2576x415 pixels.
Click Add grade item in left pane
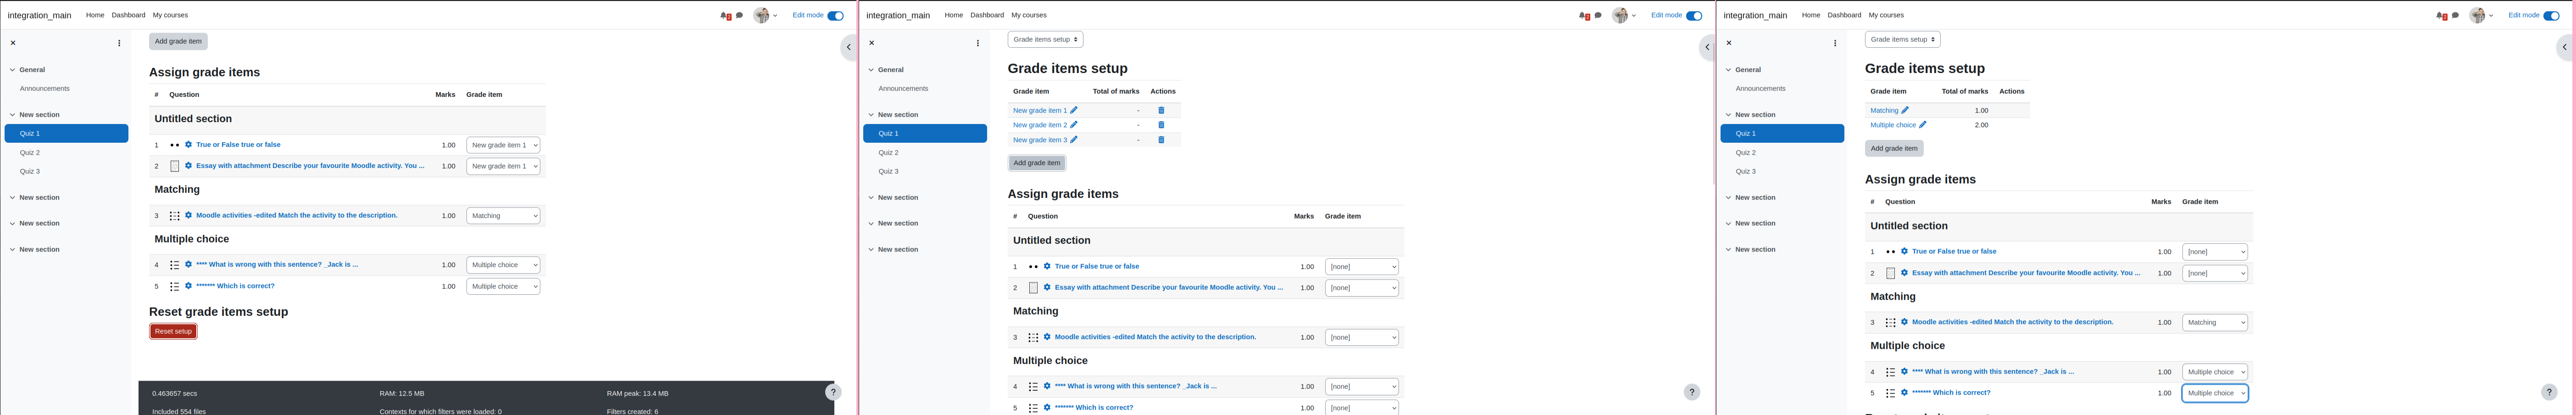coord(178,41)
